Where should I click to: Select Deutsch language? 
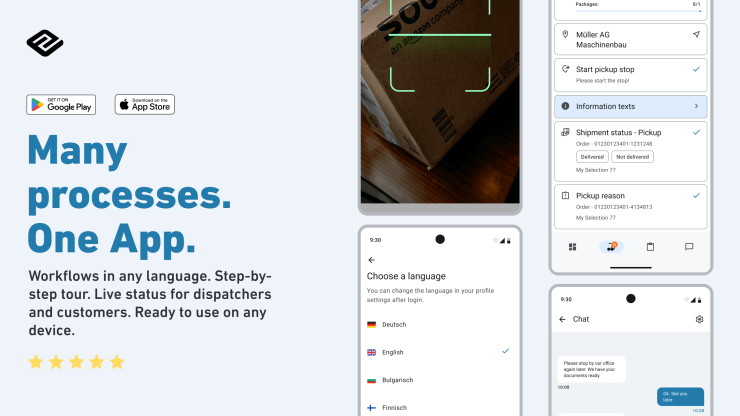point(439,324)
